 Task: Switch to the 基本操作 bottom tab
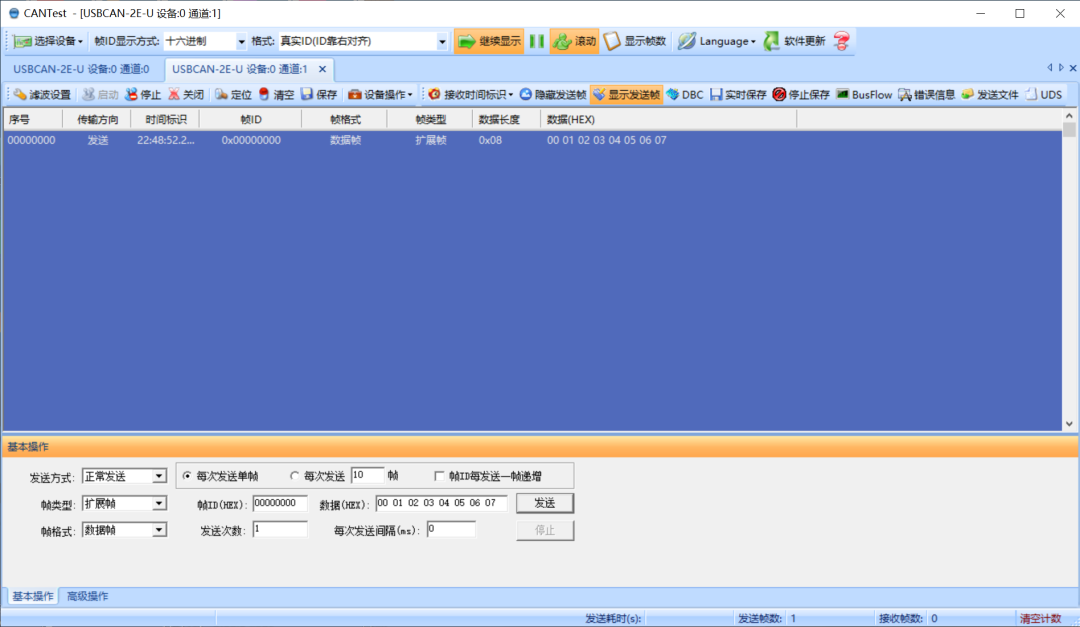click(x=32, y=597)
